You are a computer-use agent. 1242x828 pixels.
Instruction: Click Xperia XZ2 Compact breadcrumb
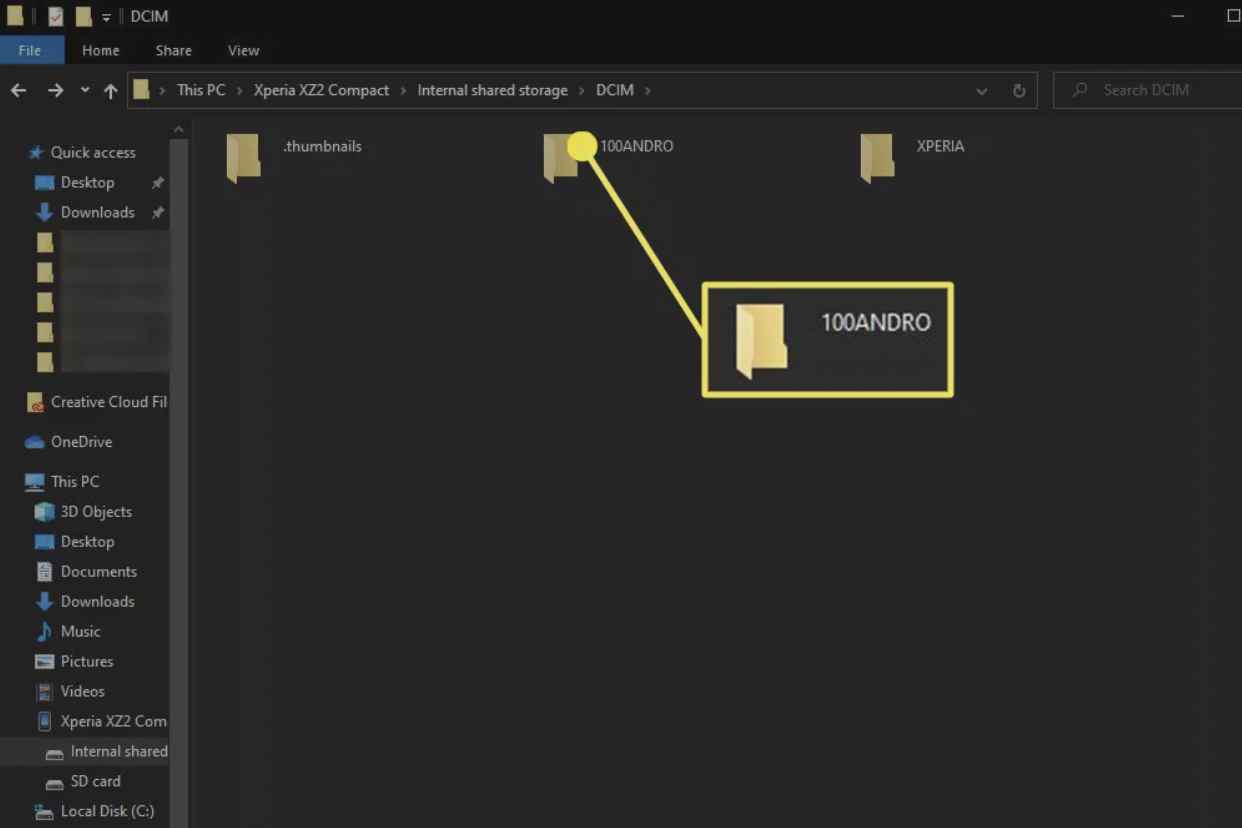tap(321, 90)
